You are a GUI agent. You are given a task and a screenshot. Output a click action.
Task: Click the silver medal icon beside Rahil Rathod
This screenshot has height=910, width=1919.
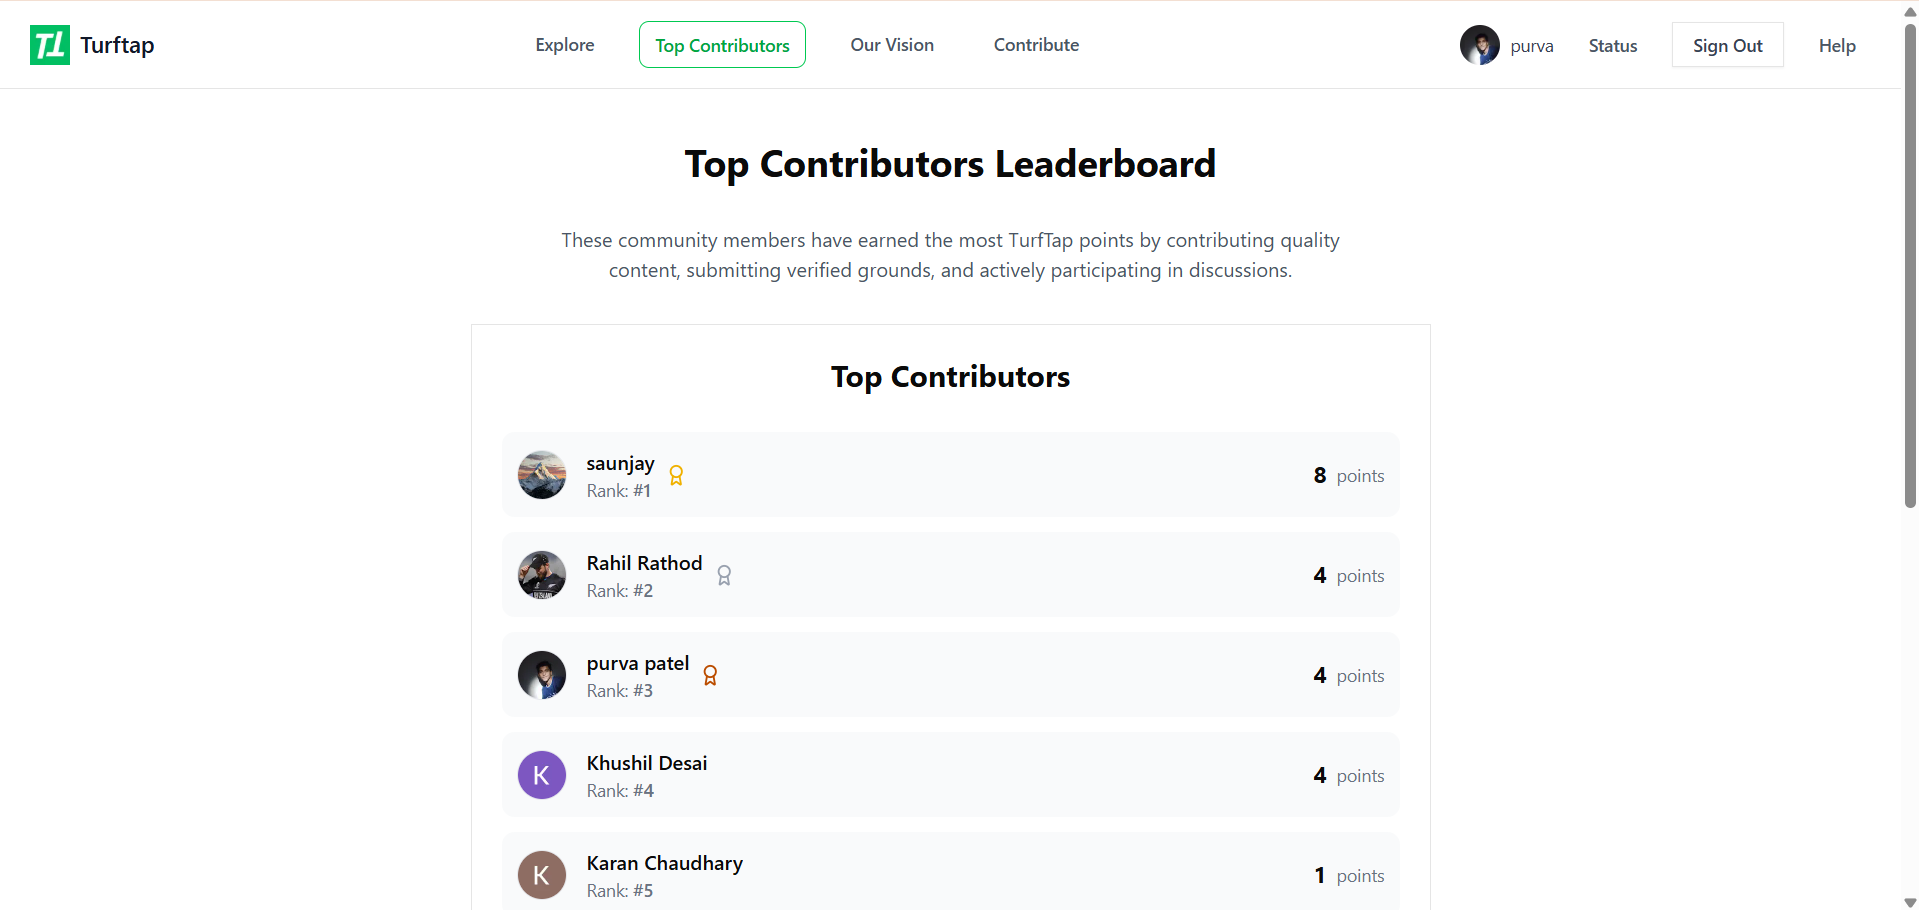tap(724, 576)
